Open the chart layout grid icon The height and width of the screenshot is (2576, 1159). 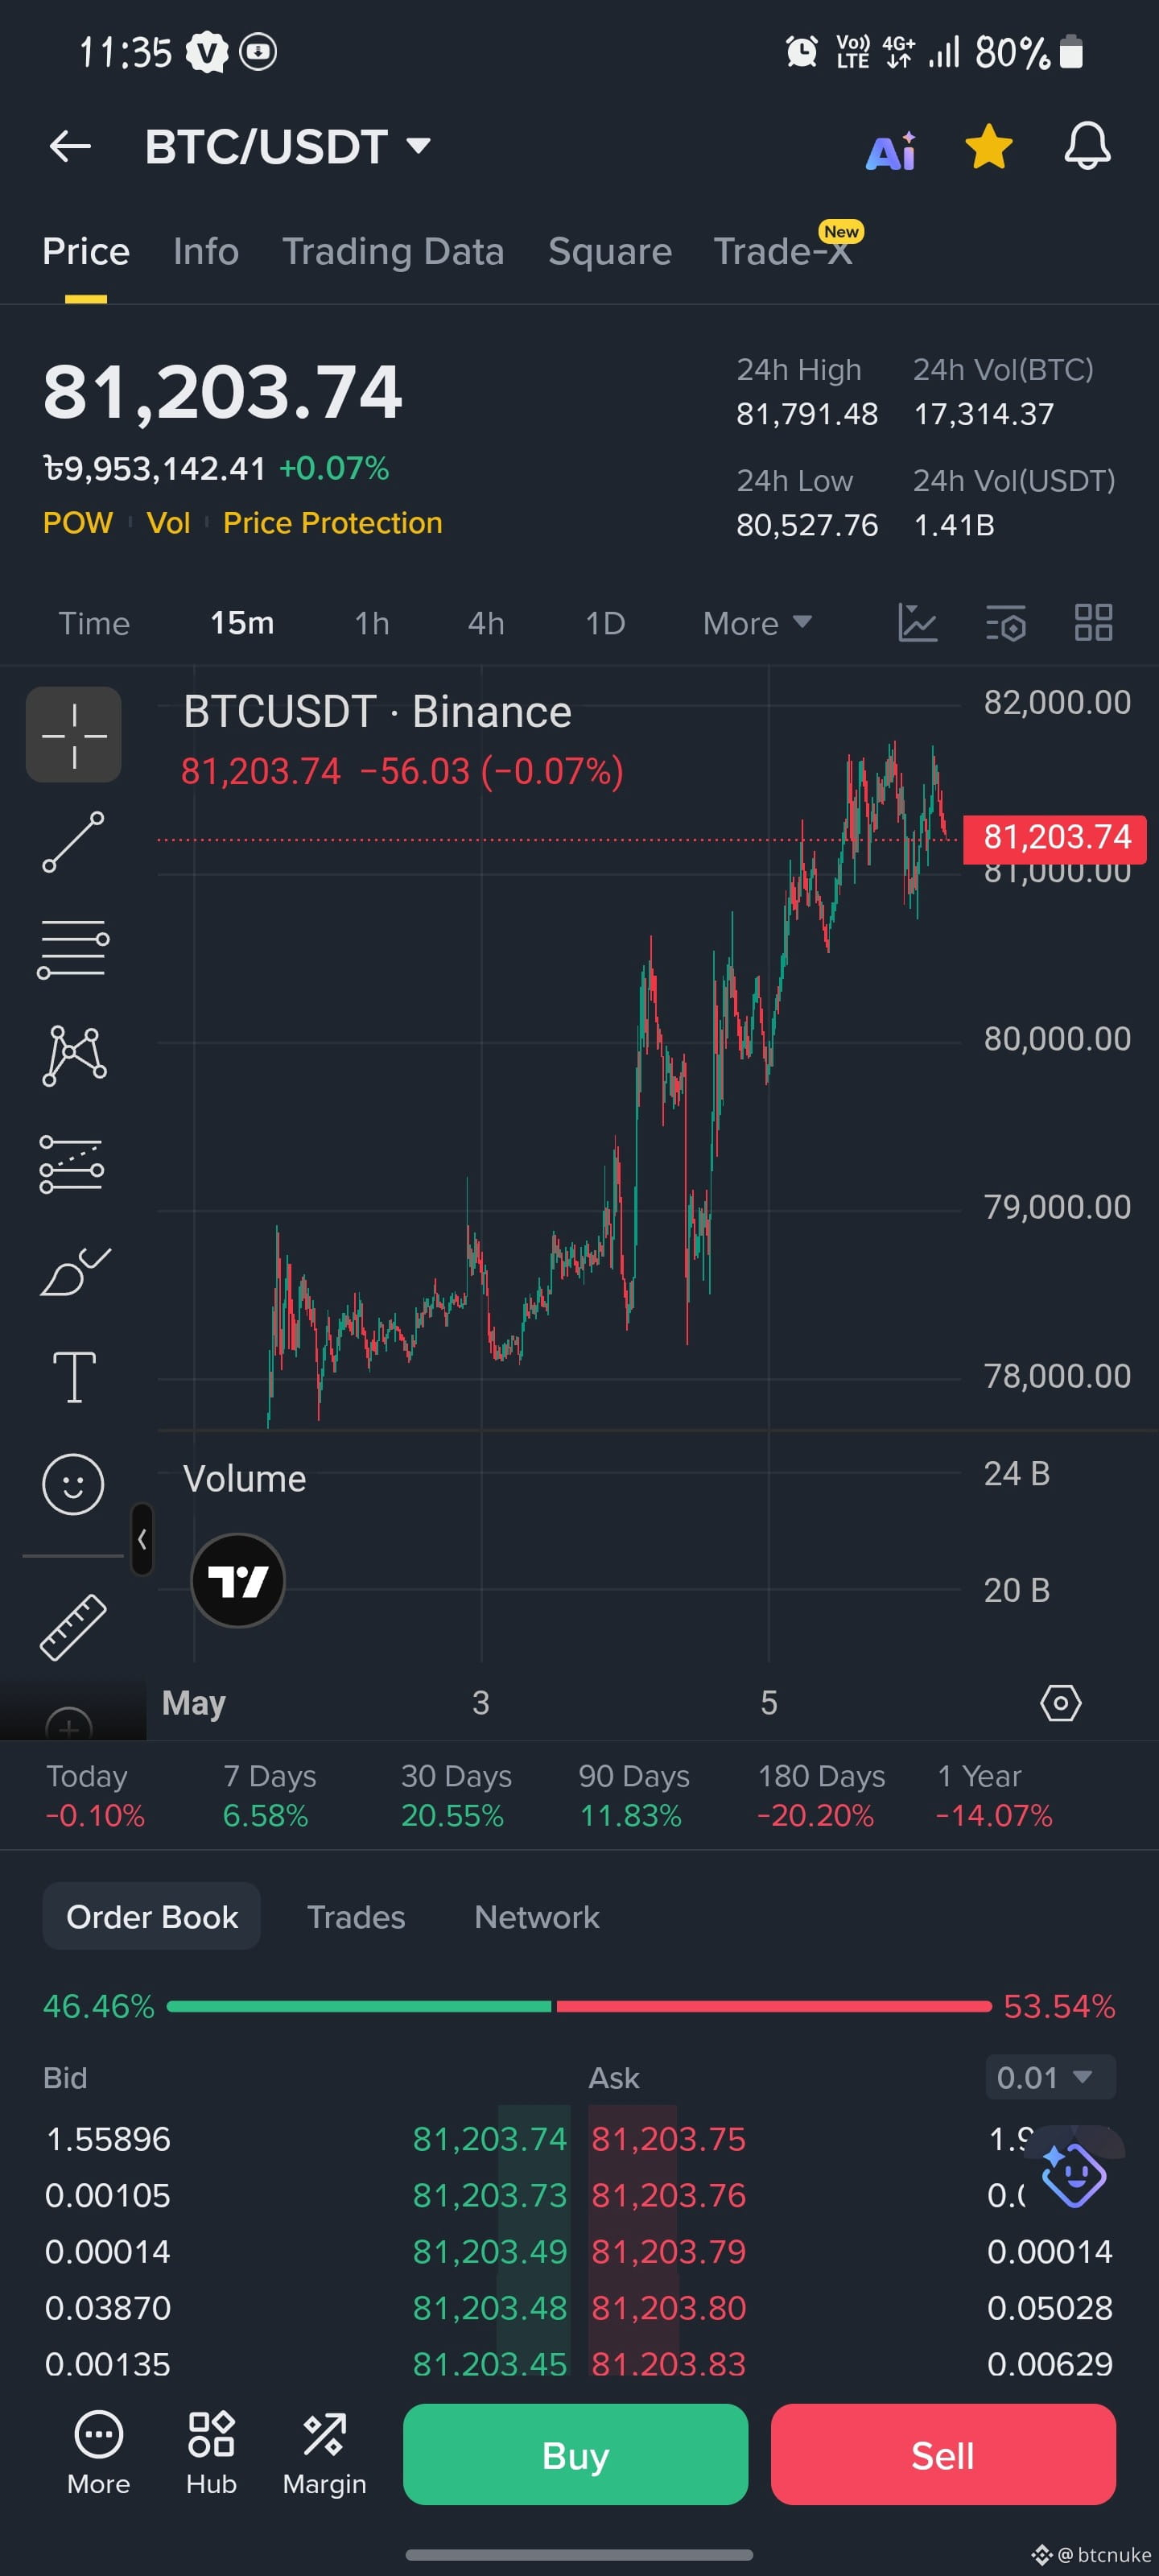tap(1093, 623)
